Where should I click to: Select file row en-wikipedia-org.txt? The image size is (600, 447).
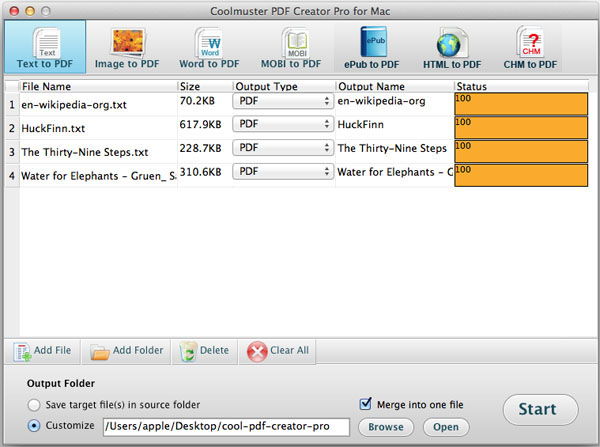tap(74, 105)
